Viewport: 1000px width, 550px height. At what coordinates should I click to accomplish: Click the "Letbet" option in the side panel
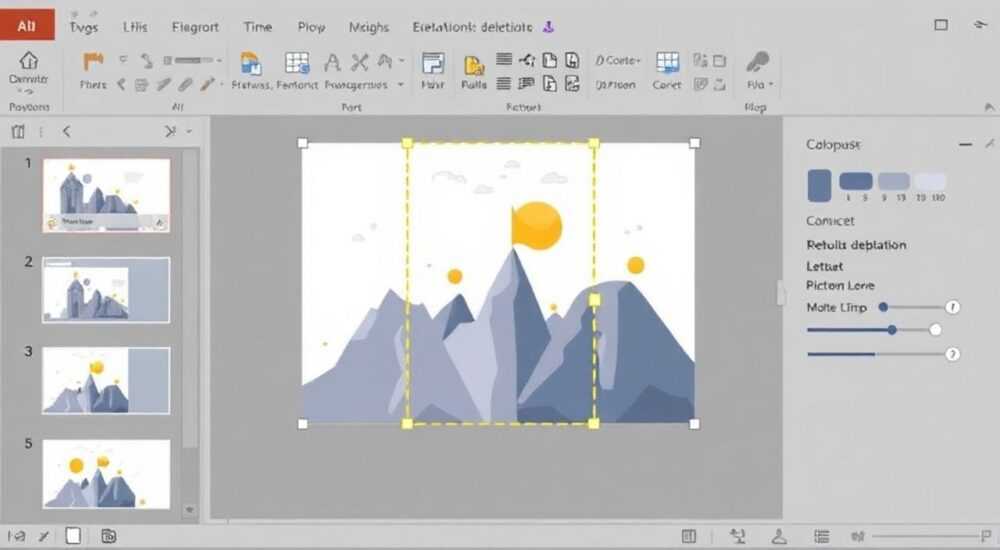(824, 267)
